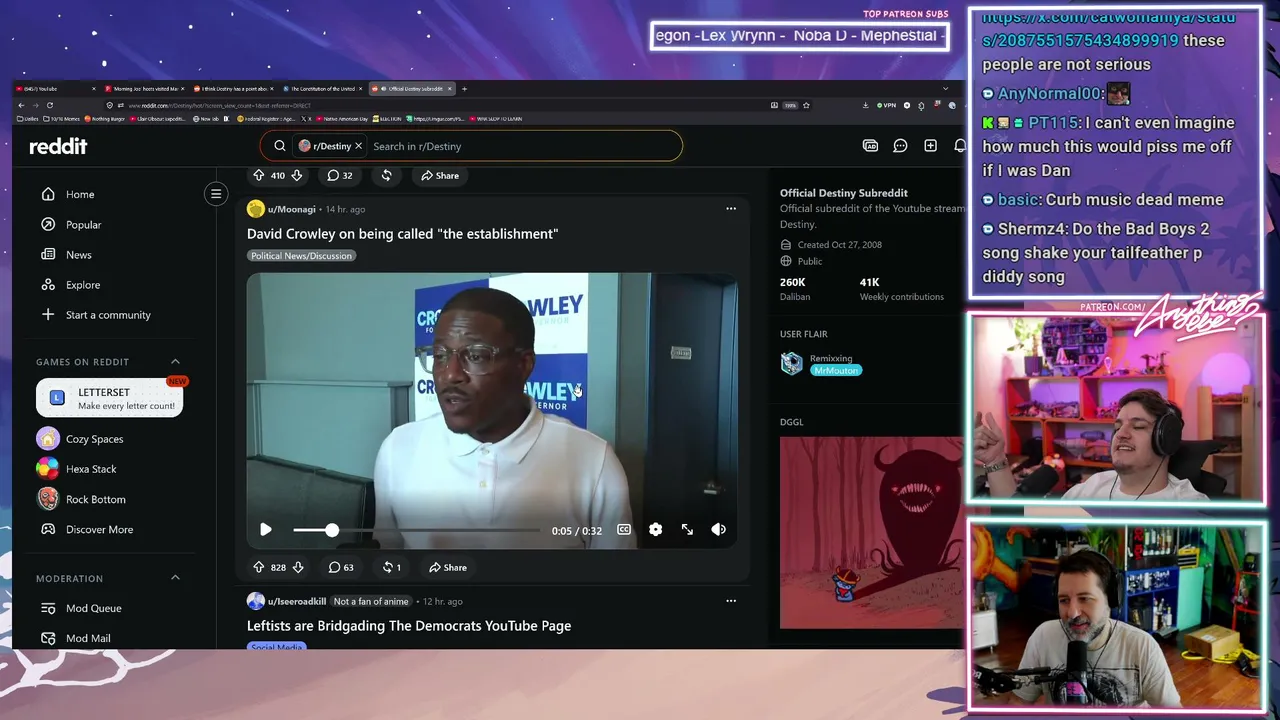Open video settings gear
Screen dimensions: 1280x720
point(655,530)
